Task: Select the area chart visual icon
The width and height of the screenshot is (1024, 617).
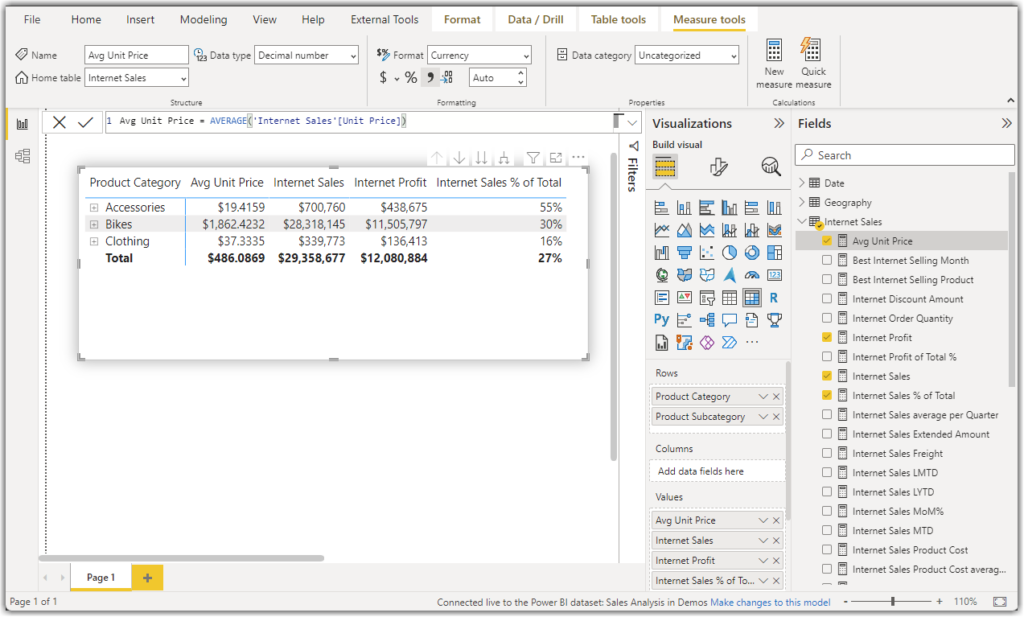Action: pyautogui.click(x=684, y=230)
